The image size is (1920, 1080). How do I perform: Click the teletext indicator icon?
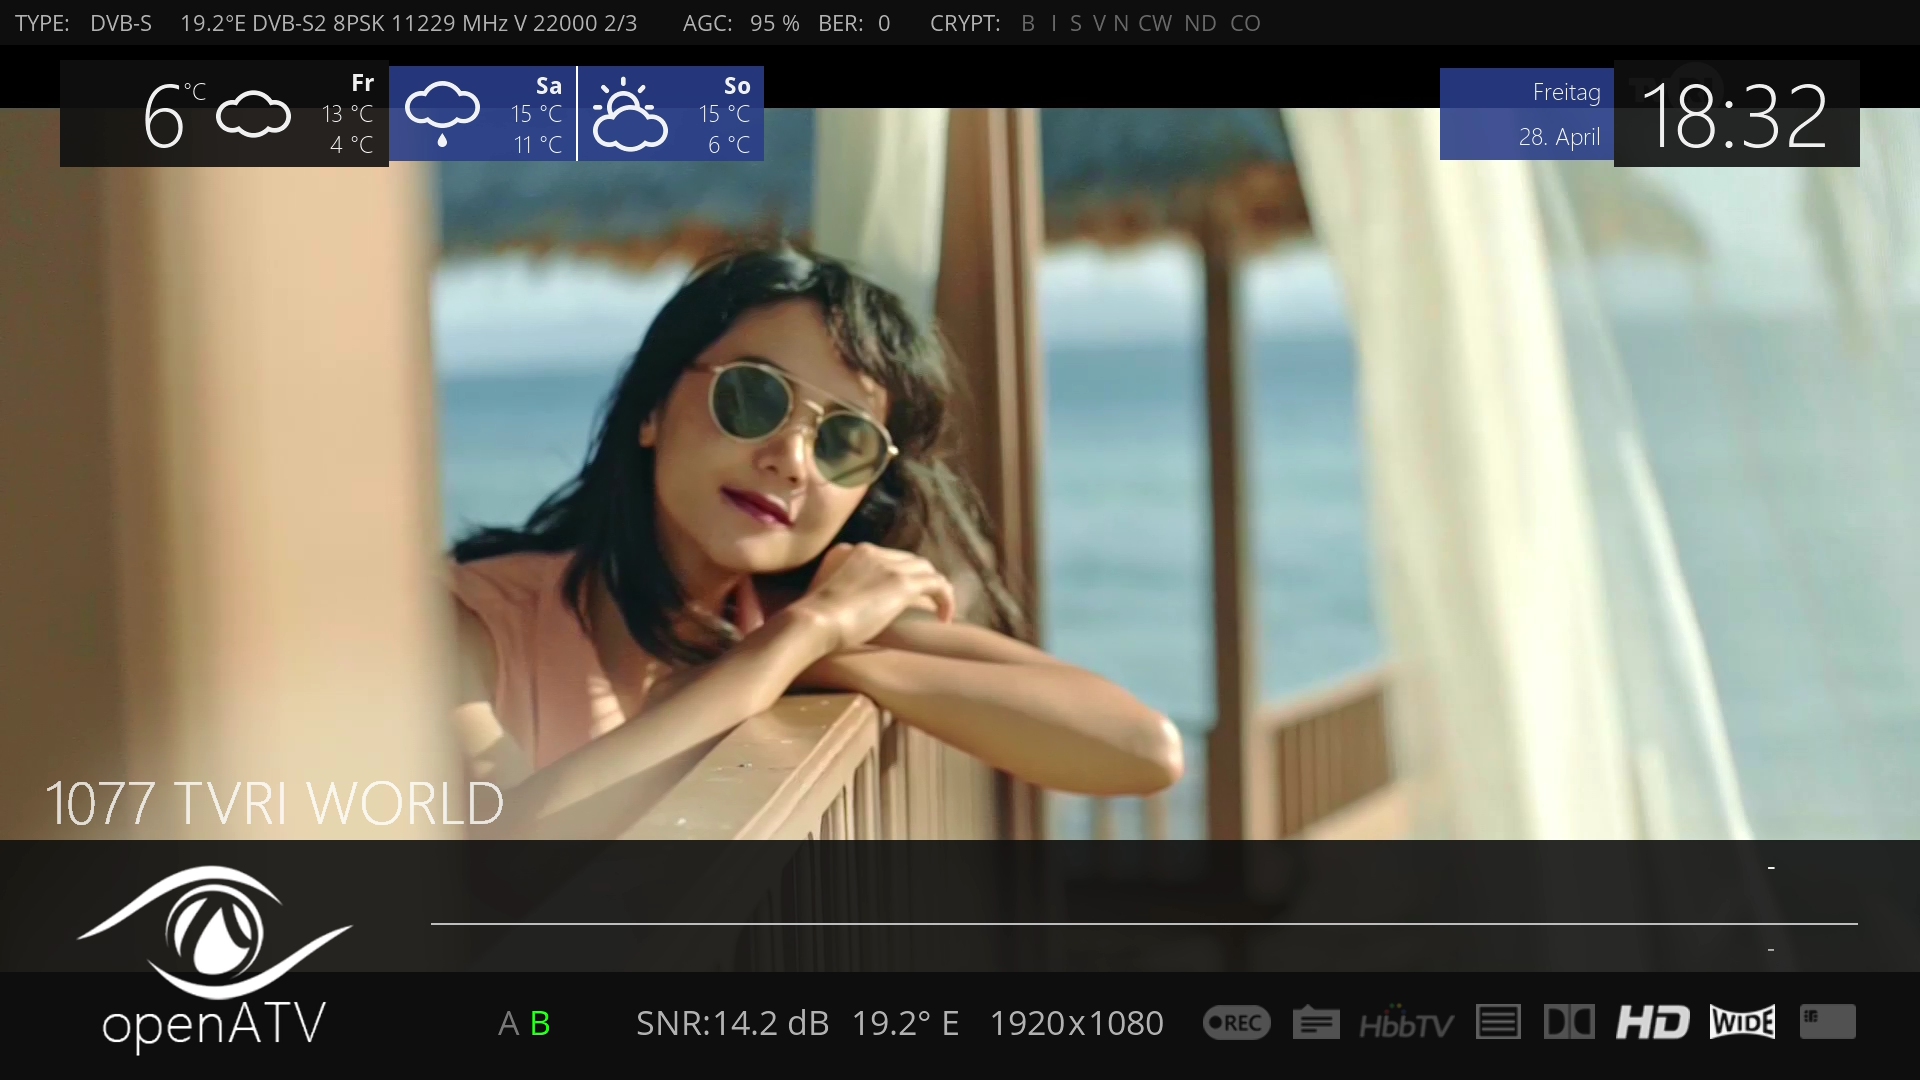click(x=1498, y=1023)
